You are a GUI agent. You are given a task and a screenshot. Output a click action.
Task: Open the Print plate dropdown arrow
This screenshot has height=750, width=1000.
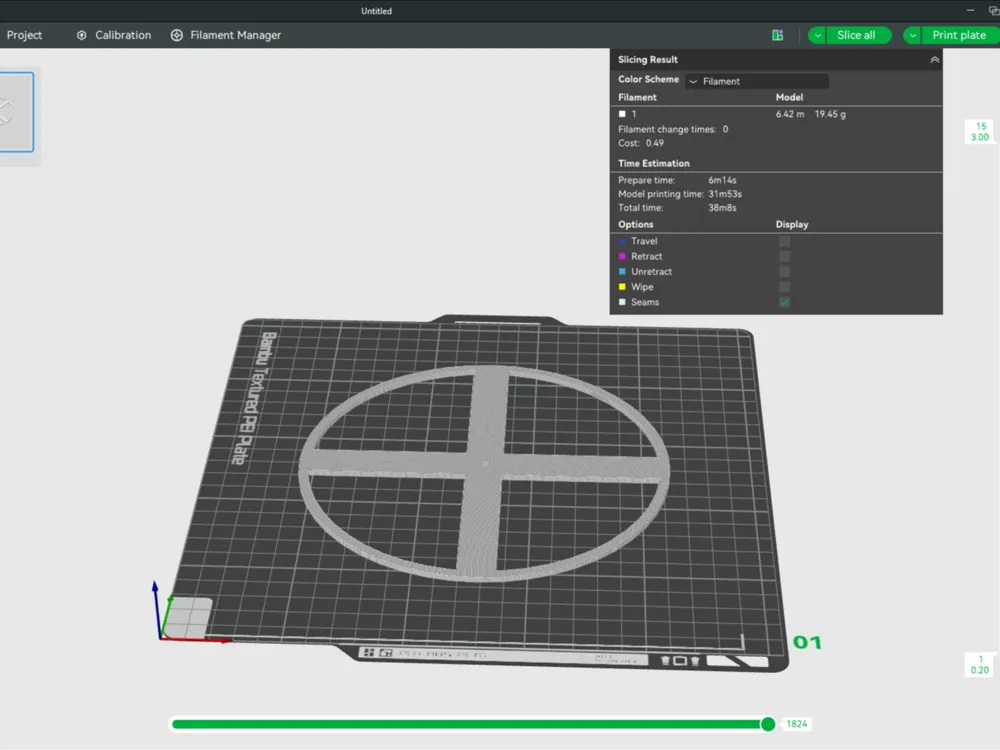[x=913, y=35]
